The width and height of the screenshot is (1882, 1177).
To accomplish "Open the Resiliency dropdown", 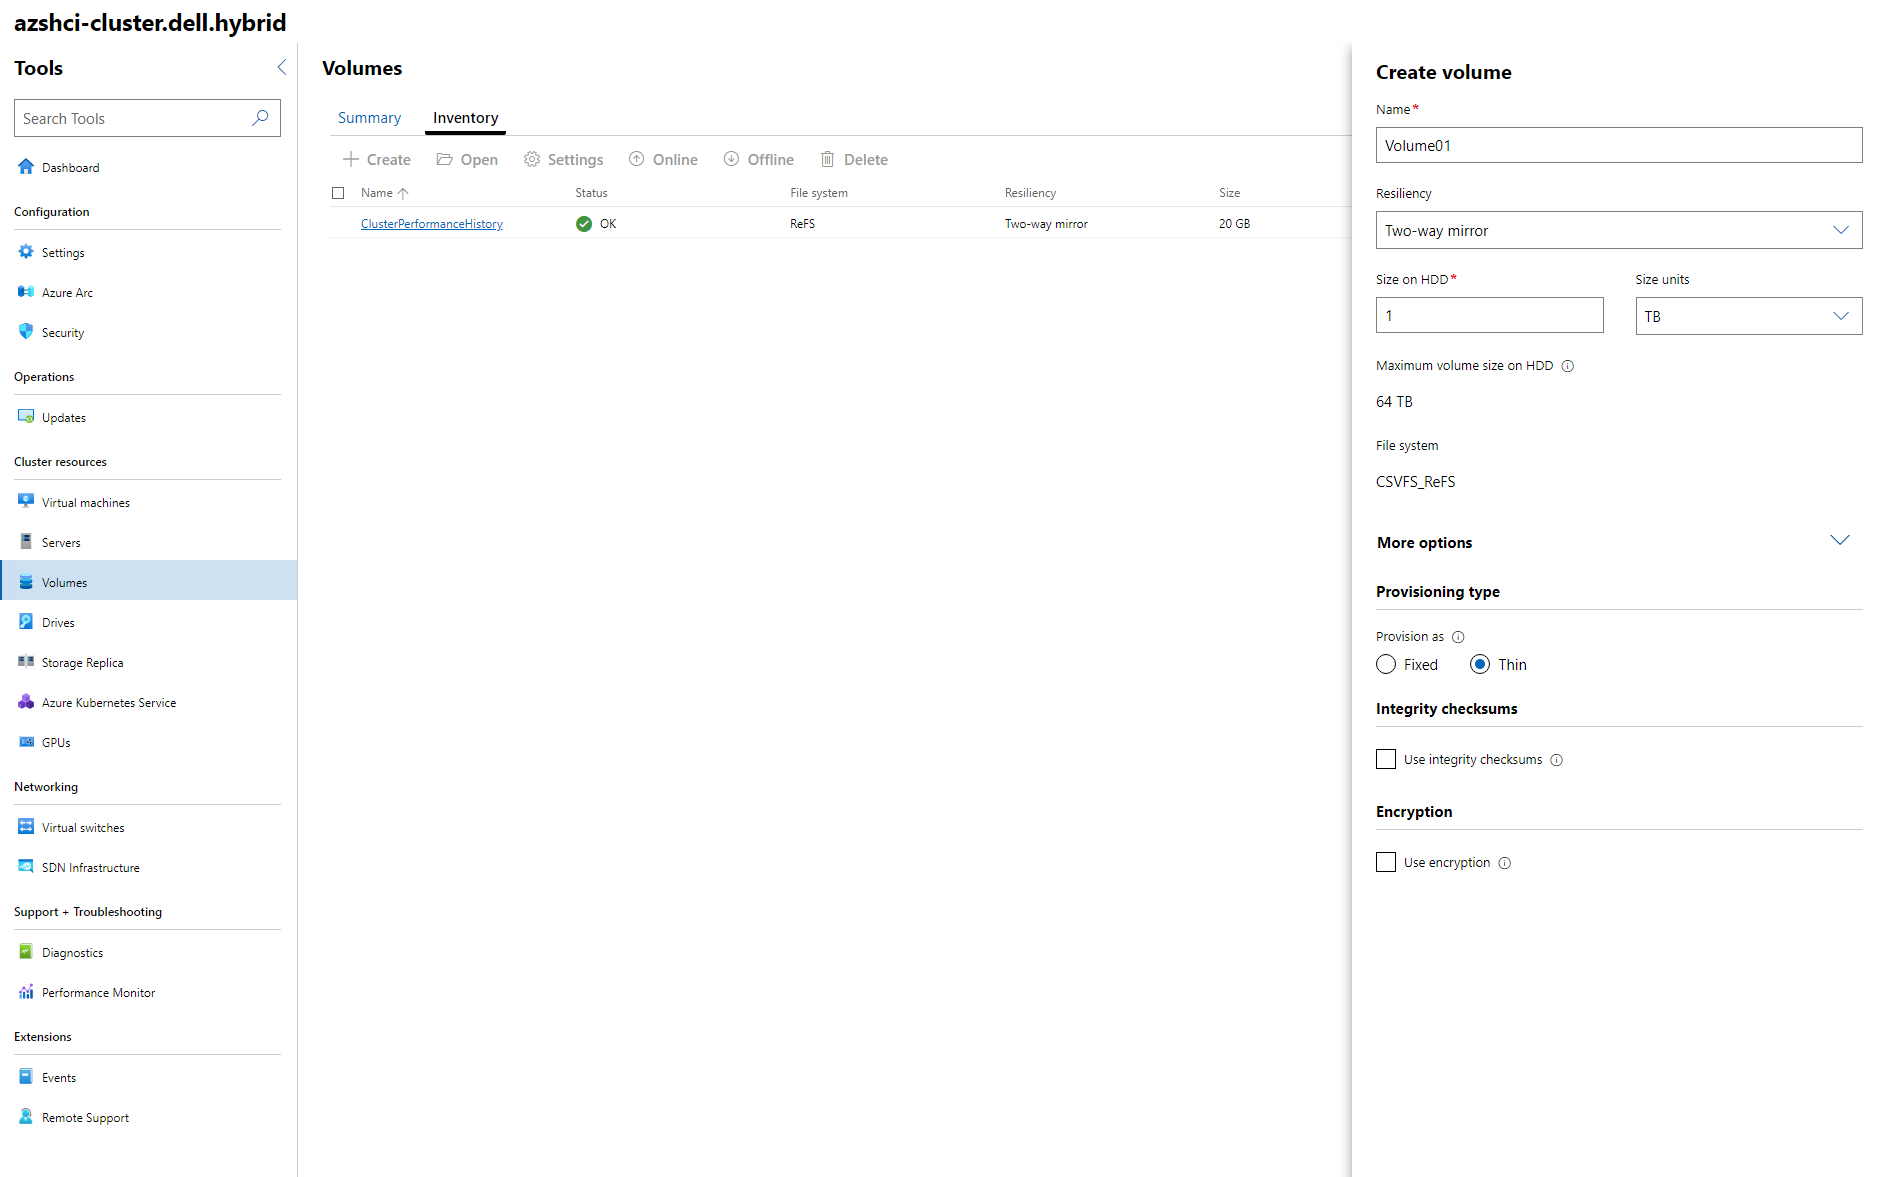I will pyautogui.click(x=1618, y=231).
